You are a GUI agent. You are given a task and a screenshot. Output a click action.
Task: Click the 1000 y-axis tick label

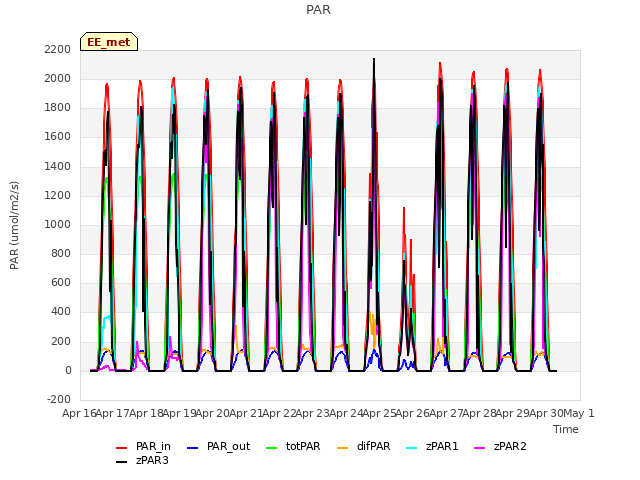tap(58, 224)
